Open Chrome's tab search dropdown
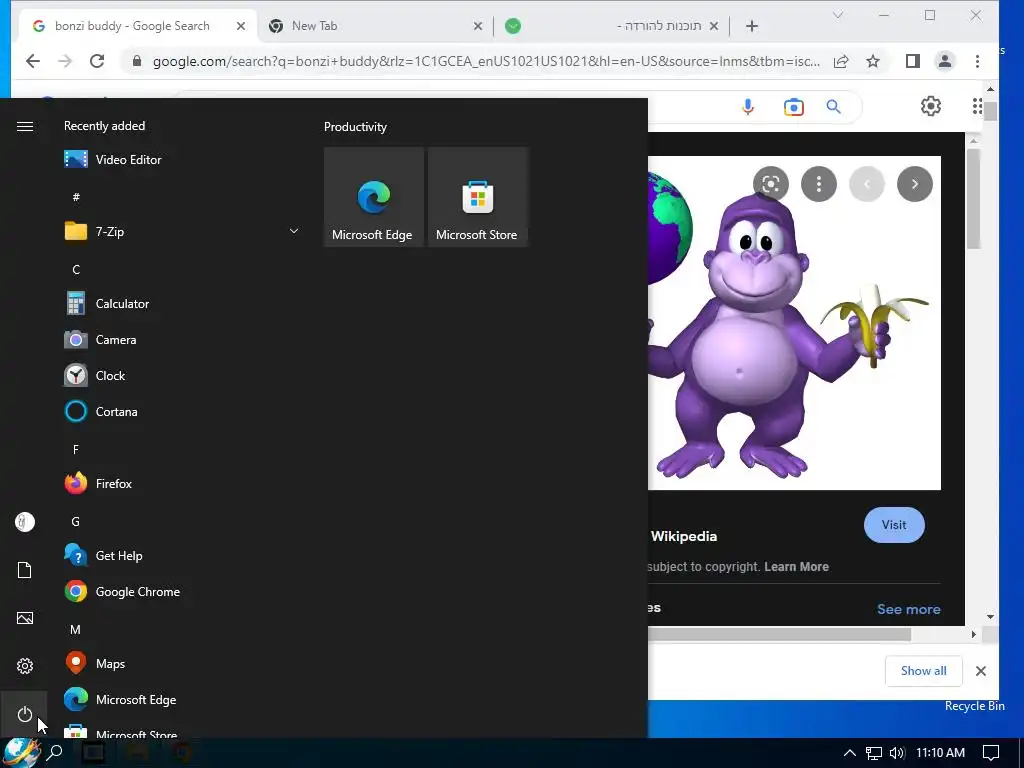The height and width of the screenshot is (768, 1024). coord(838,15)
